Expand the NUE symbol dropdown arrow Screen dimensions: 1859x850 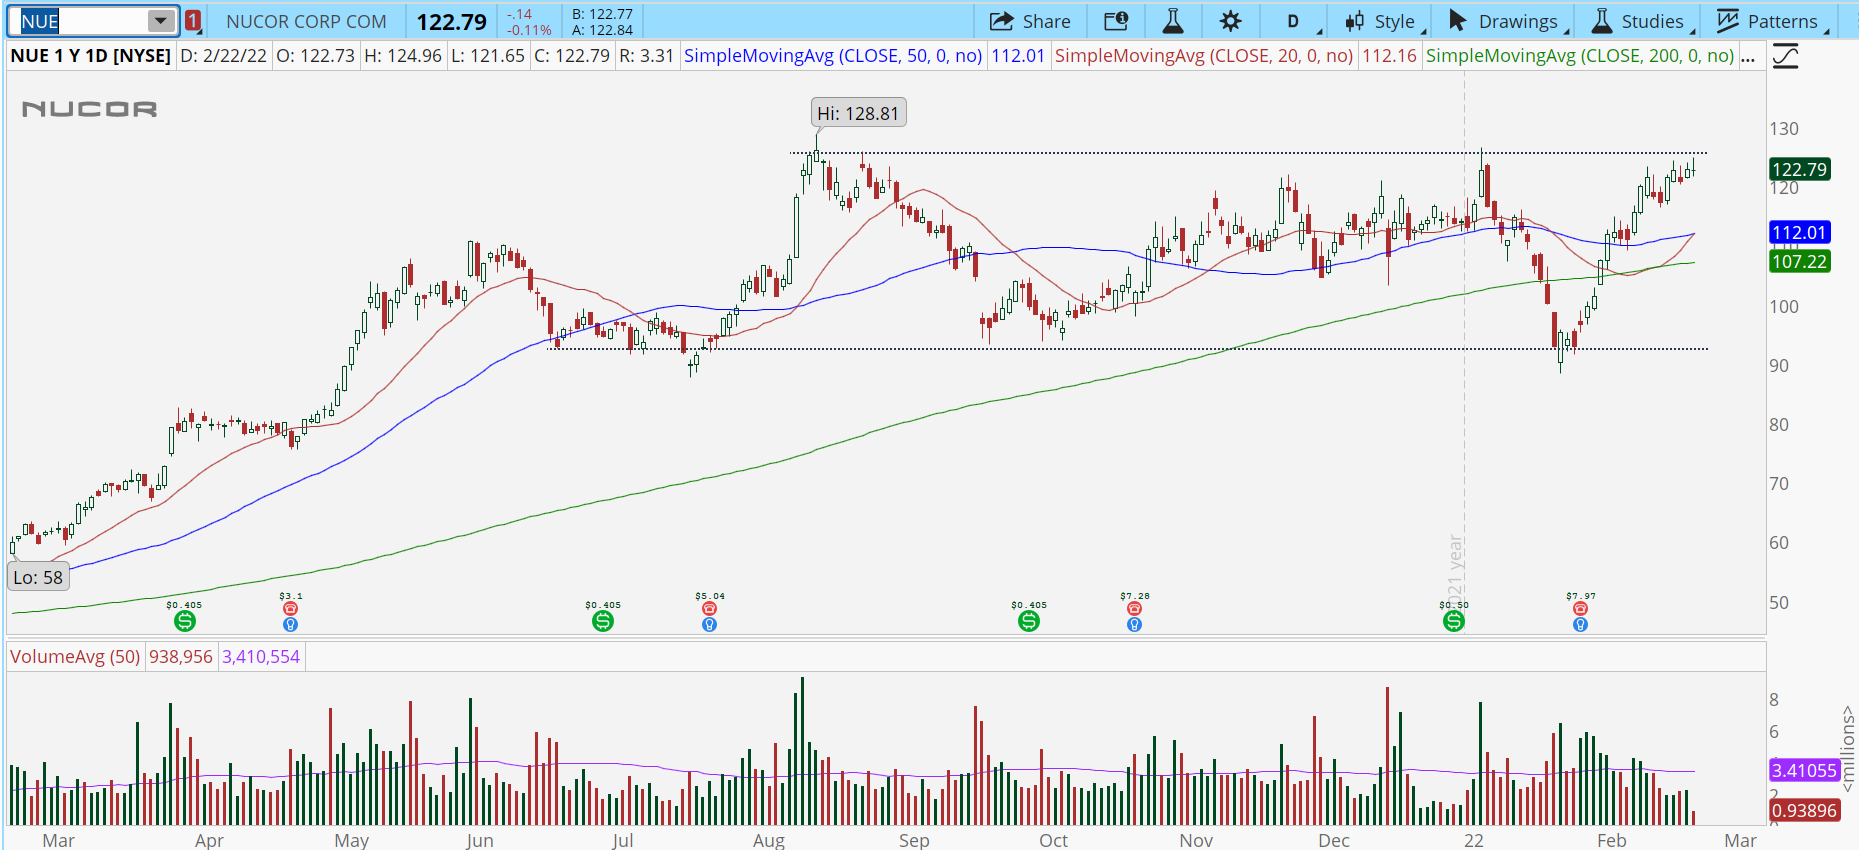coord(160,21)
